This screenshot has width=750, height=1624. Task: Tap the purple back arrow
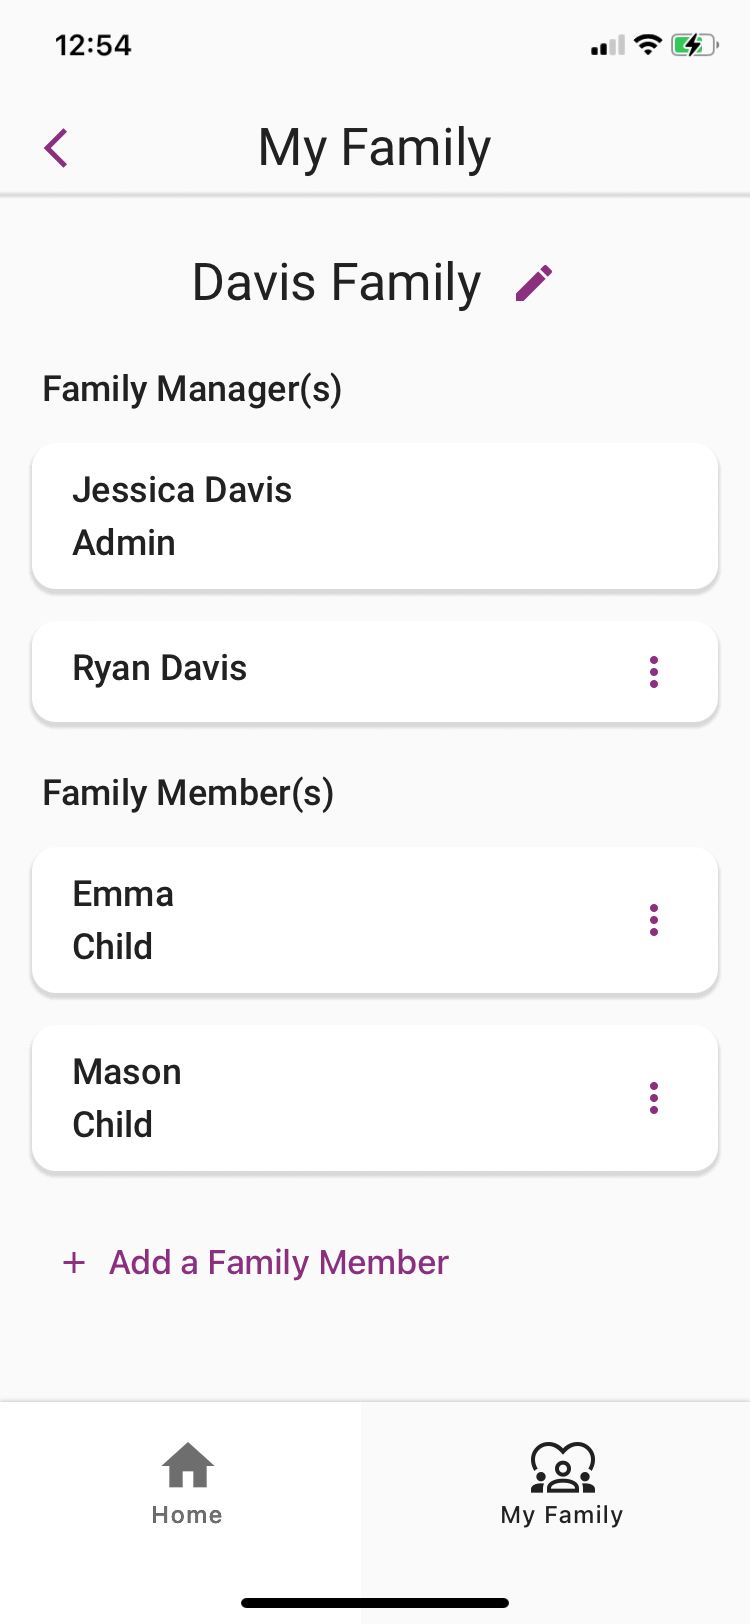pyautogui.click(x=56, y=148)
